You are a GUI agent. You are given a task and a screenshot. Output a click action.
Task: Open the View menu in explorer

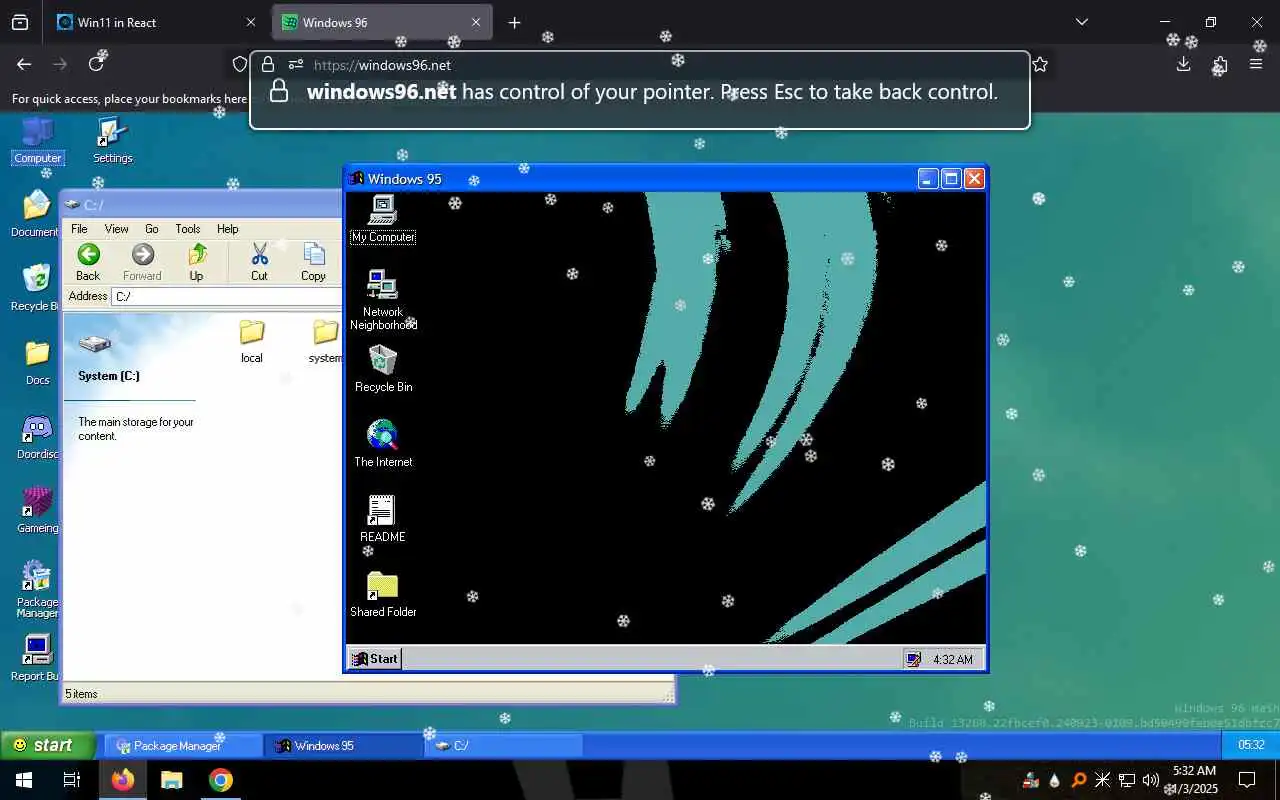point(116,229)
